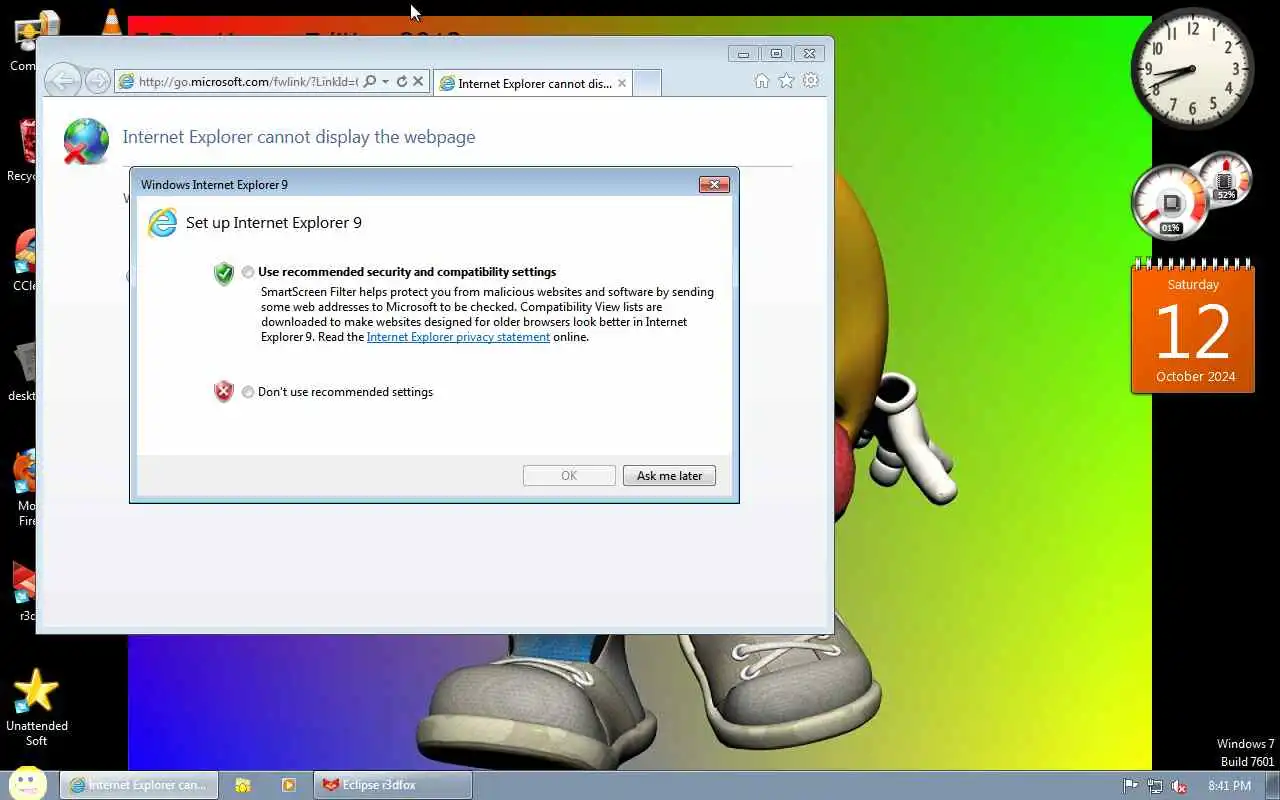This screenshot has width=1280, height=800.
Task: Click the stop X icon in address bar
Action: click(419, 82)
